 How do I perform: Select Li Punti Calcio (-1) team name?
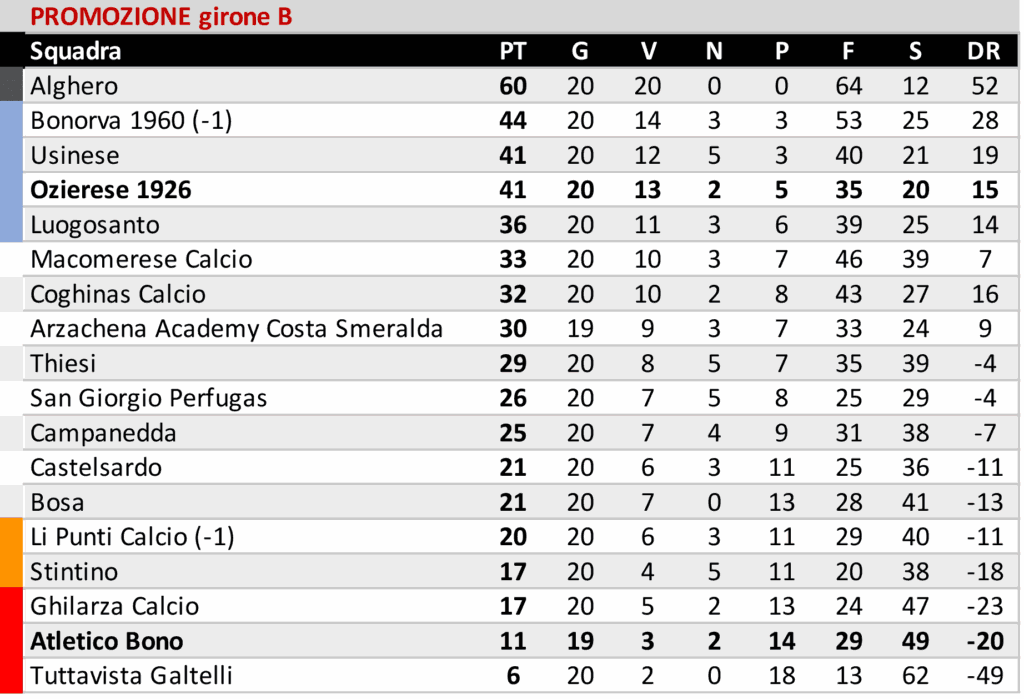coord(132,537)
